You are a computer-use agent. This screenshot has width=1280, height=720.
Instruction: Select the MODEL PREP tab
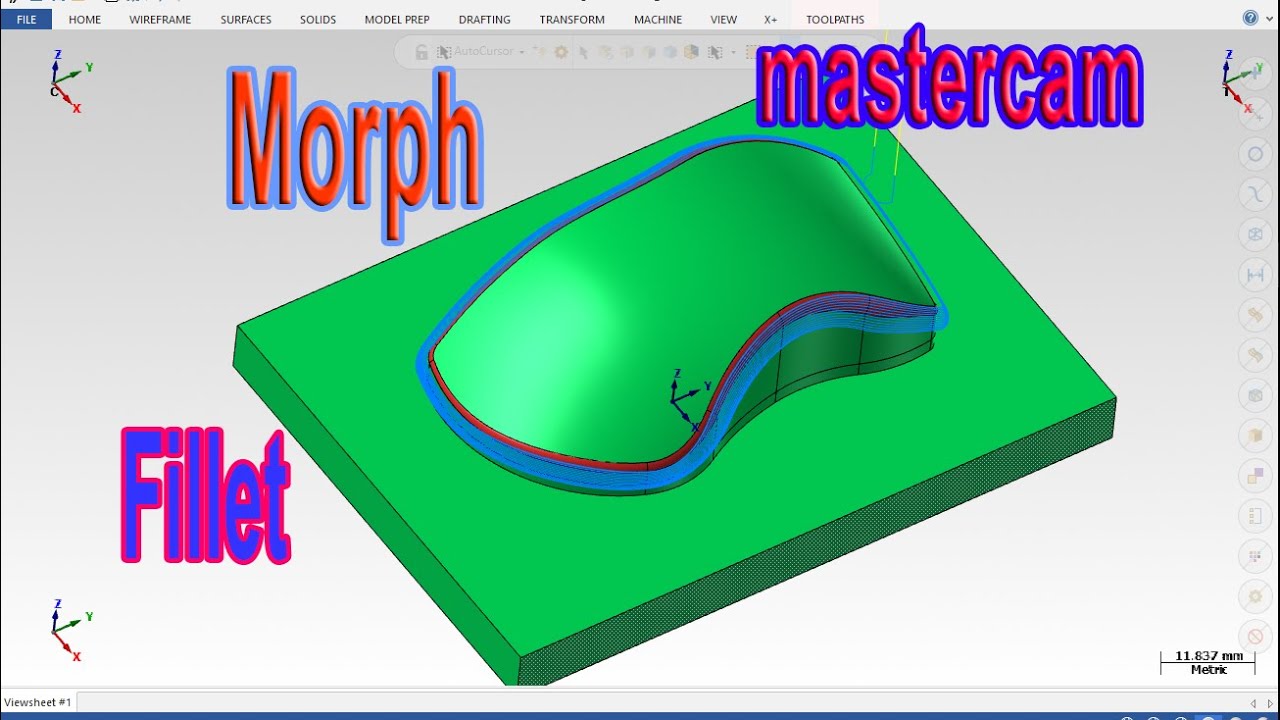pyautogui.click(x=397, y=19)
